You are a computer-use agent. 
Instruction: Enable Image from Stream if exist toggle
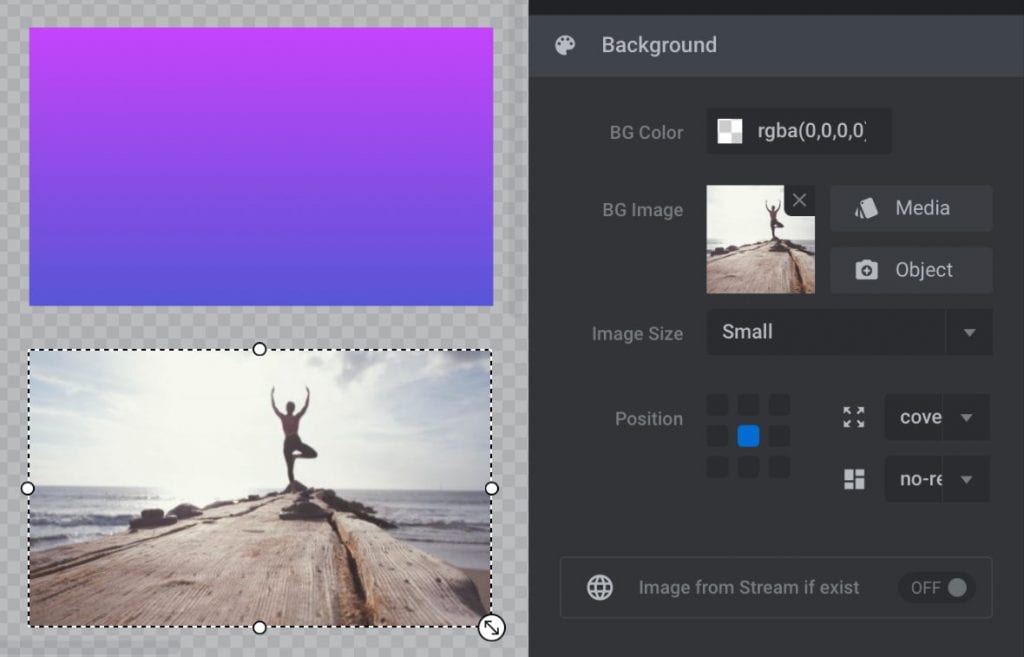pos(936,588)
